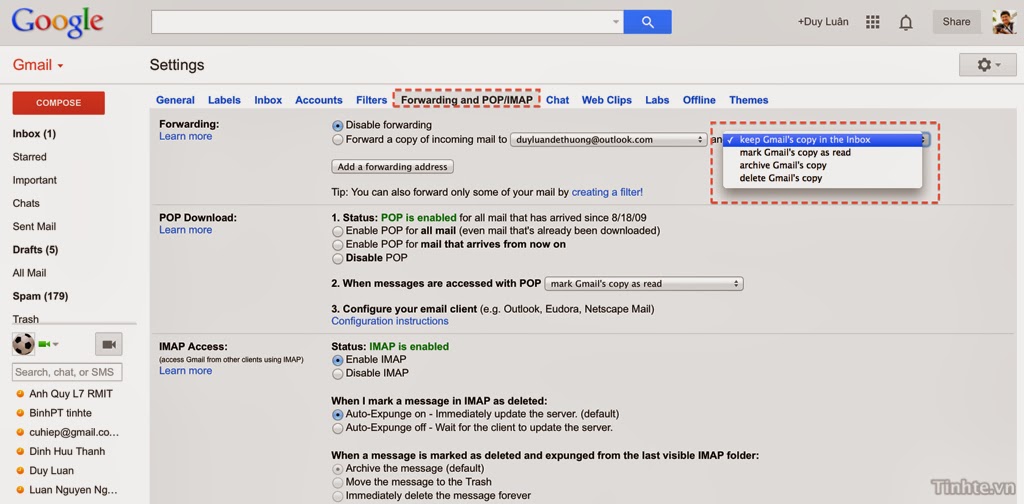Open the Accounts tab

pos(319,100)
